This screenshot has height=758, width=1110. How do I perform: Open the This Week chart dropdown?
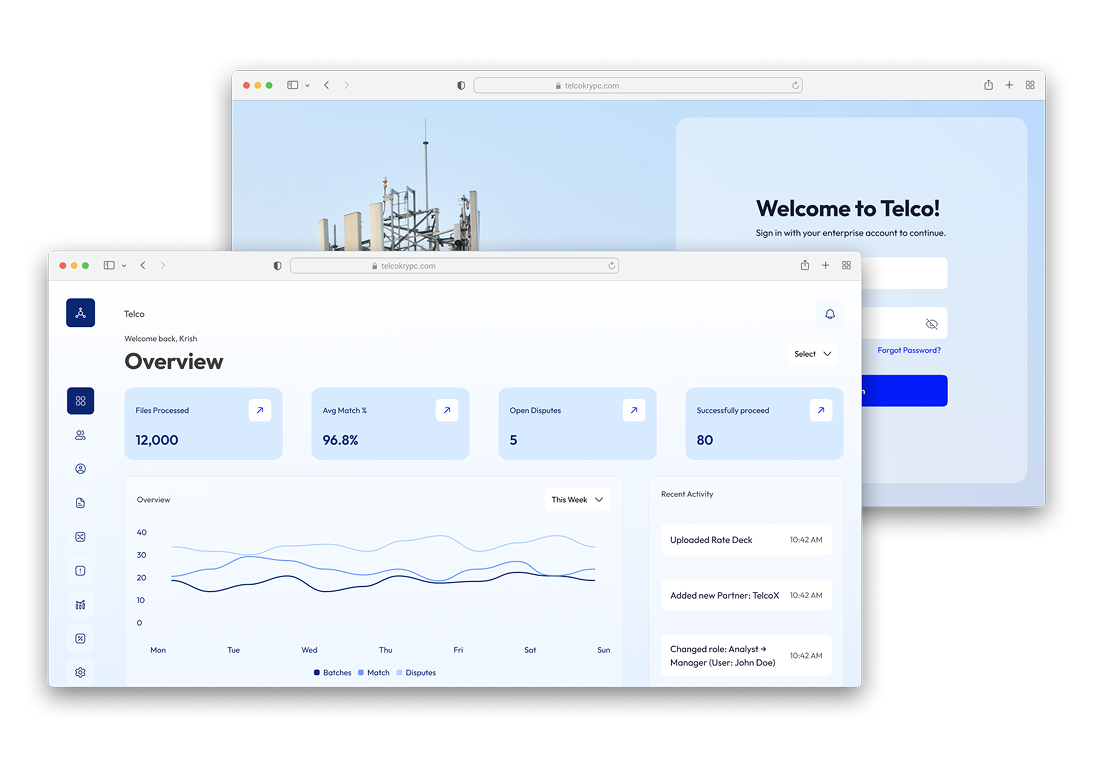[x=577, y=499]
